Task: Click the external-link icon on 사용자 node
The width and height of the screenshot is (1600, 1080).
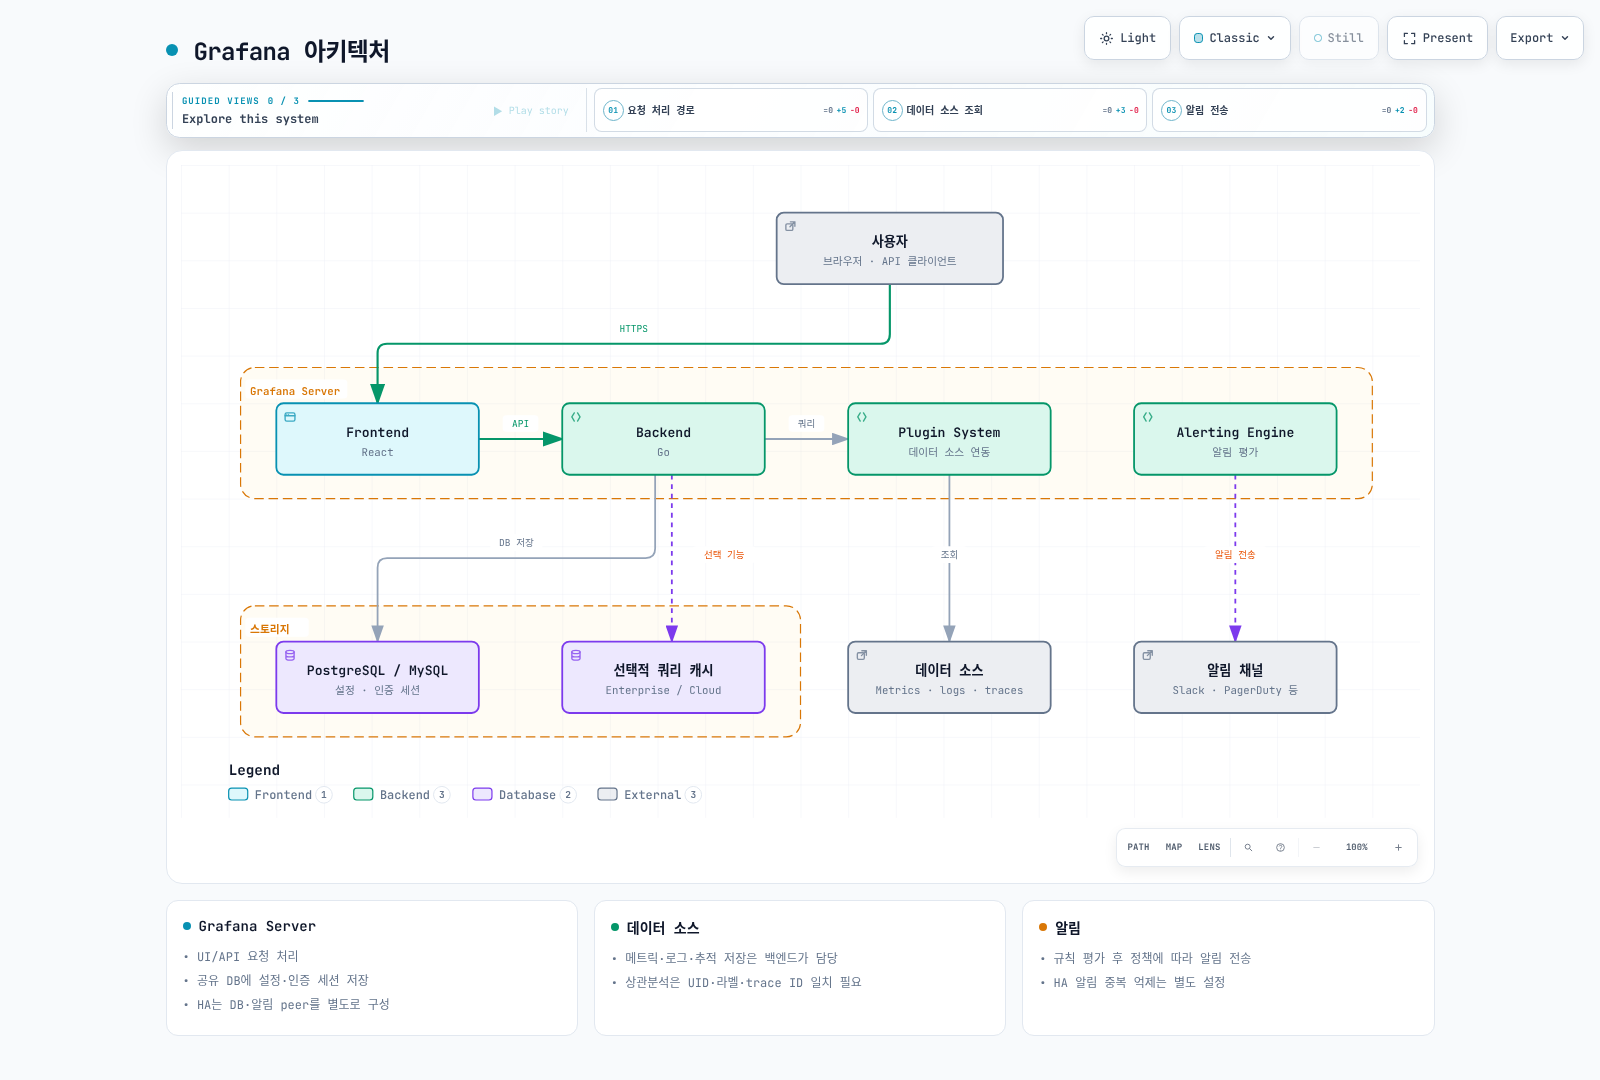Action: point(790,226)
